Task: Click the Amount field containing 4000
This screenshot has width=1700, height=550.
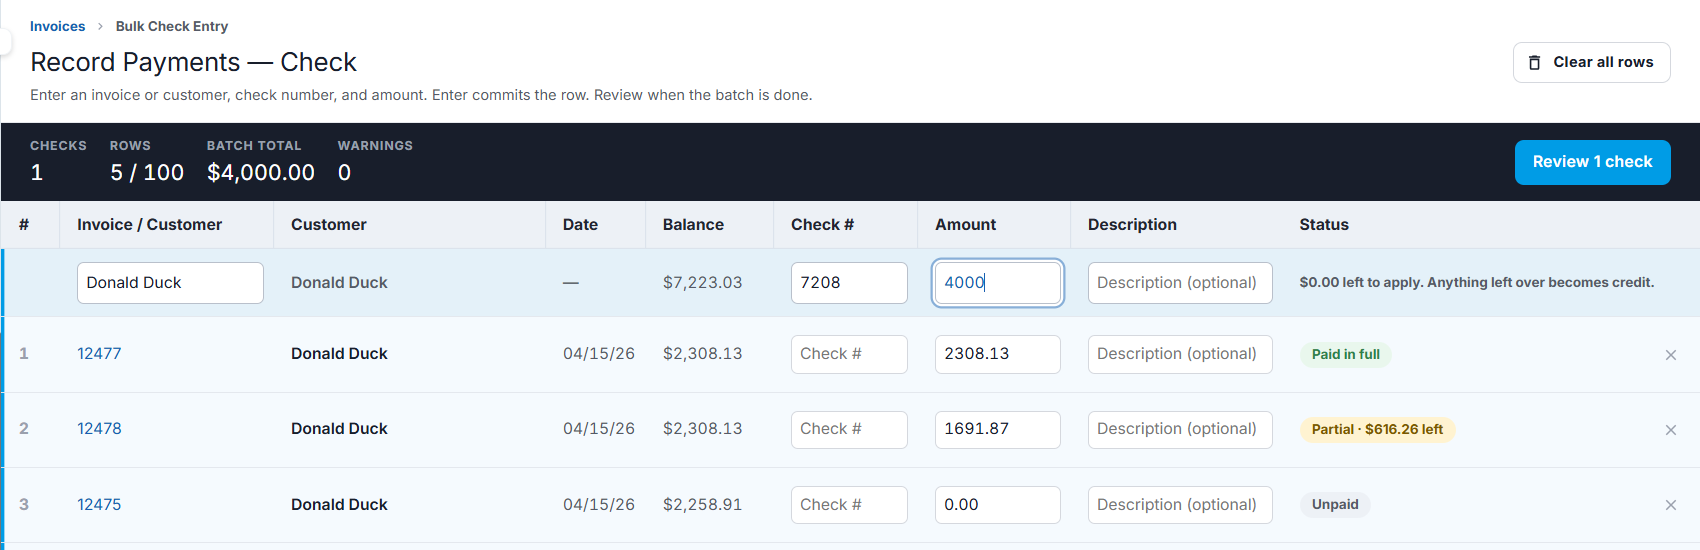Action: tap(997, 283)
